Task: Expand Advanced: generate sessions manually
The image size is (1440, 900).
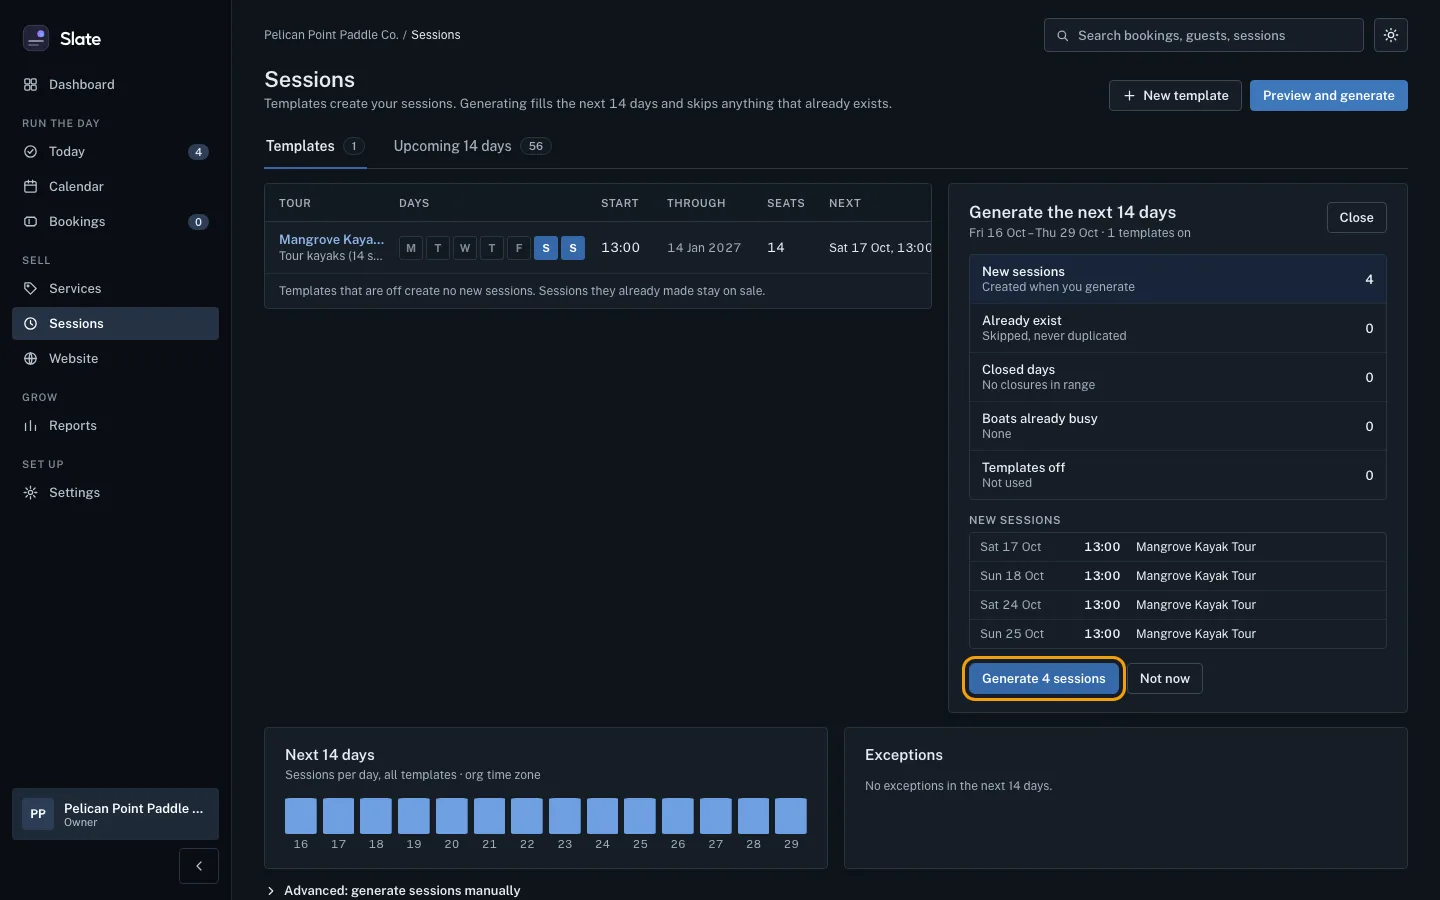Action: pyautogui.click(x=393, y=890)
